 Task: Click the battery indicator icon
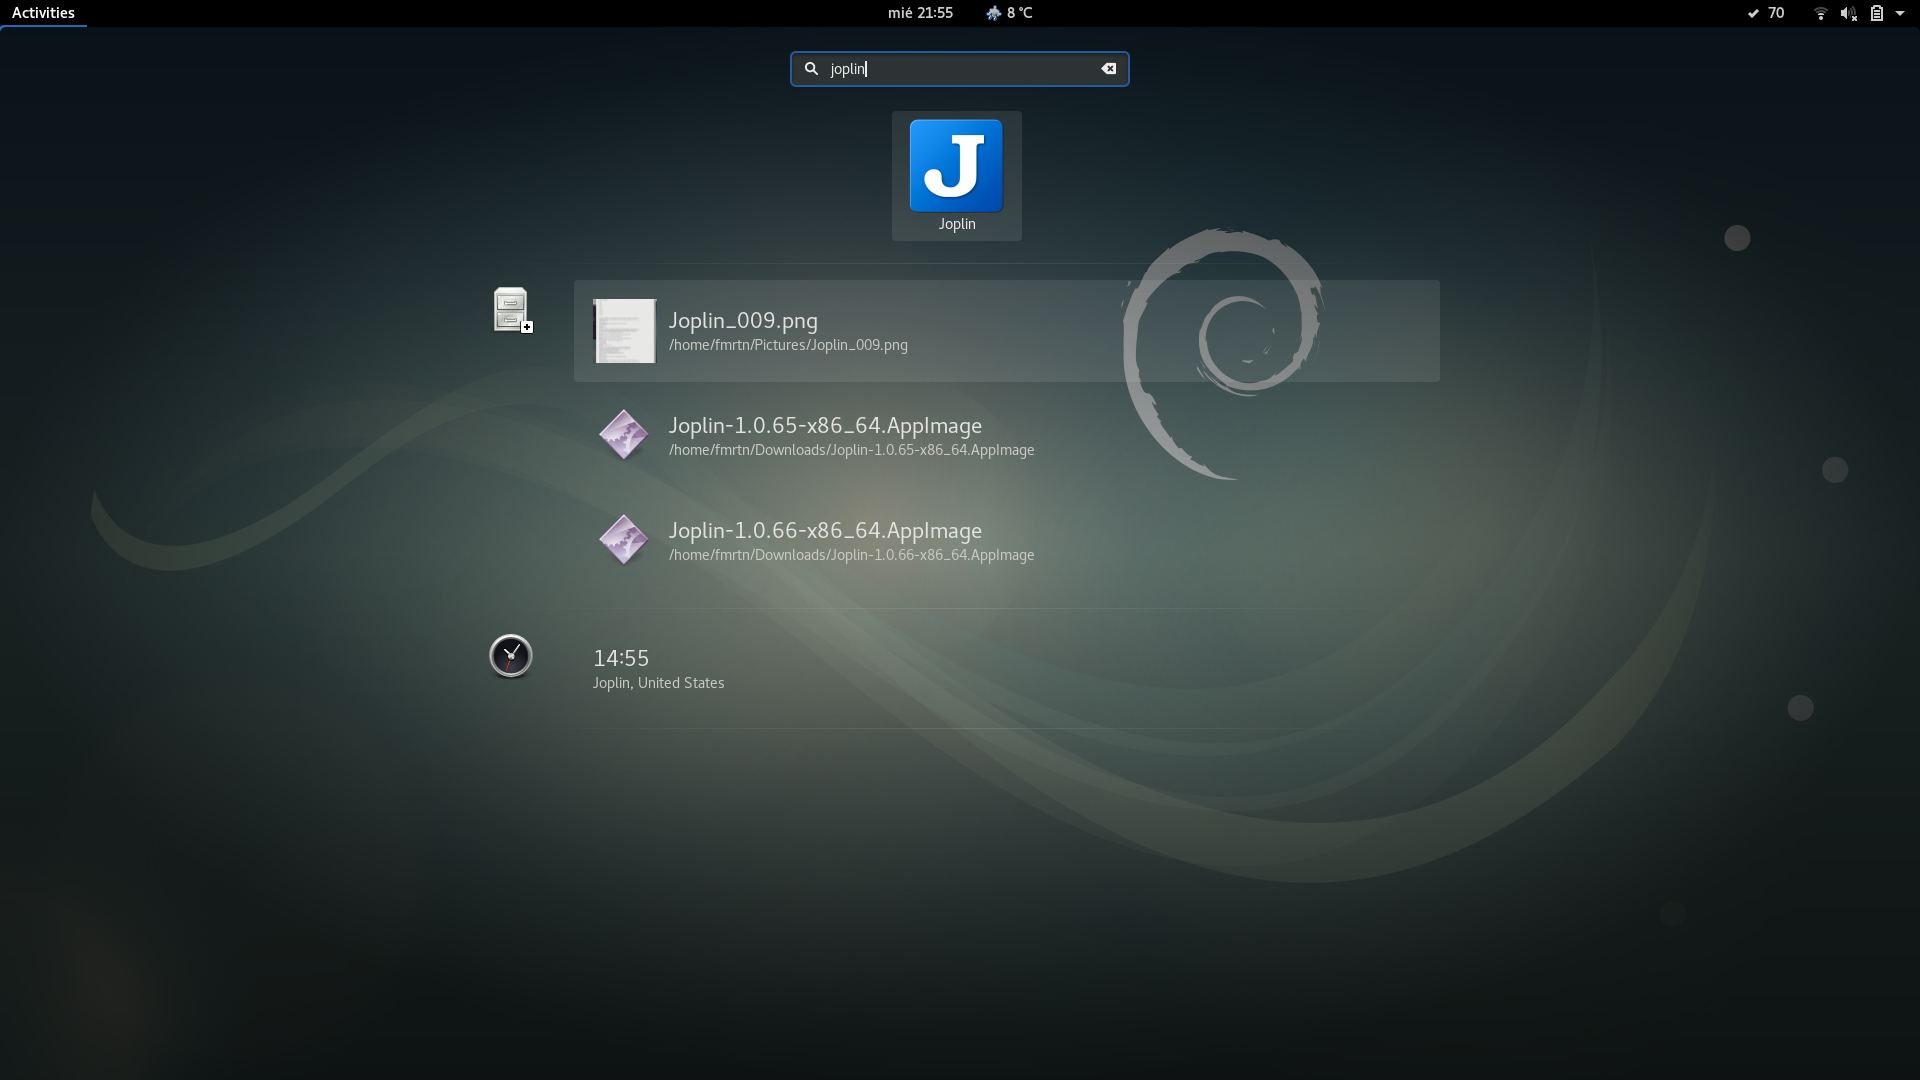click(1879, 13)
